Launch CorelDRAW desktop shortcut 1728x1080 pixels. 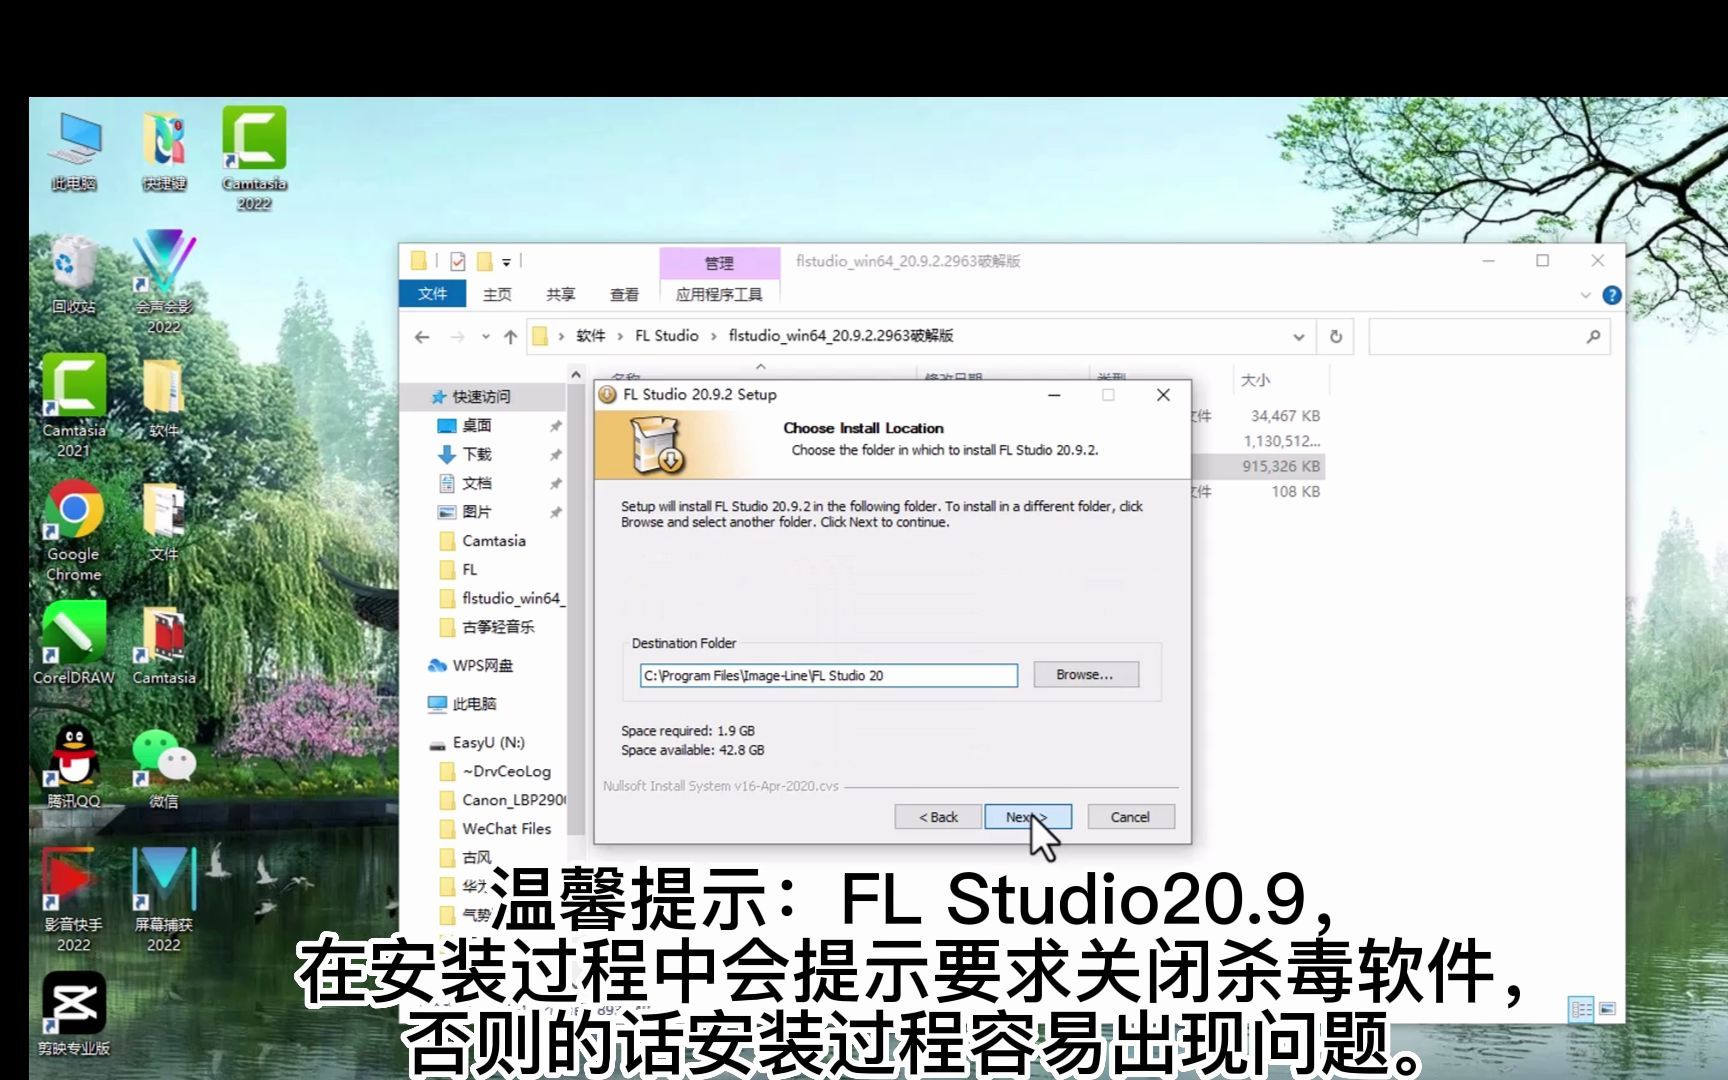[73, 643]
